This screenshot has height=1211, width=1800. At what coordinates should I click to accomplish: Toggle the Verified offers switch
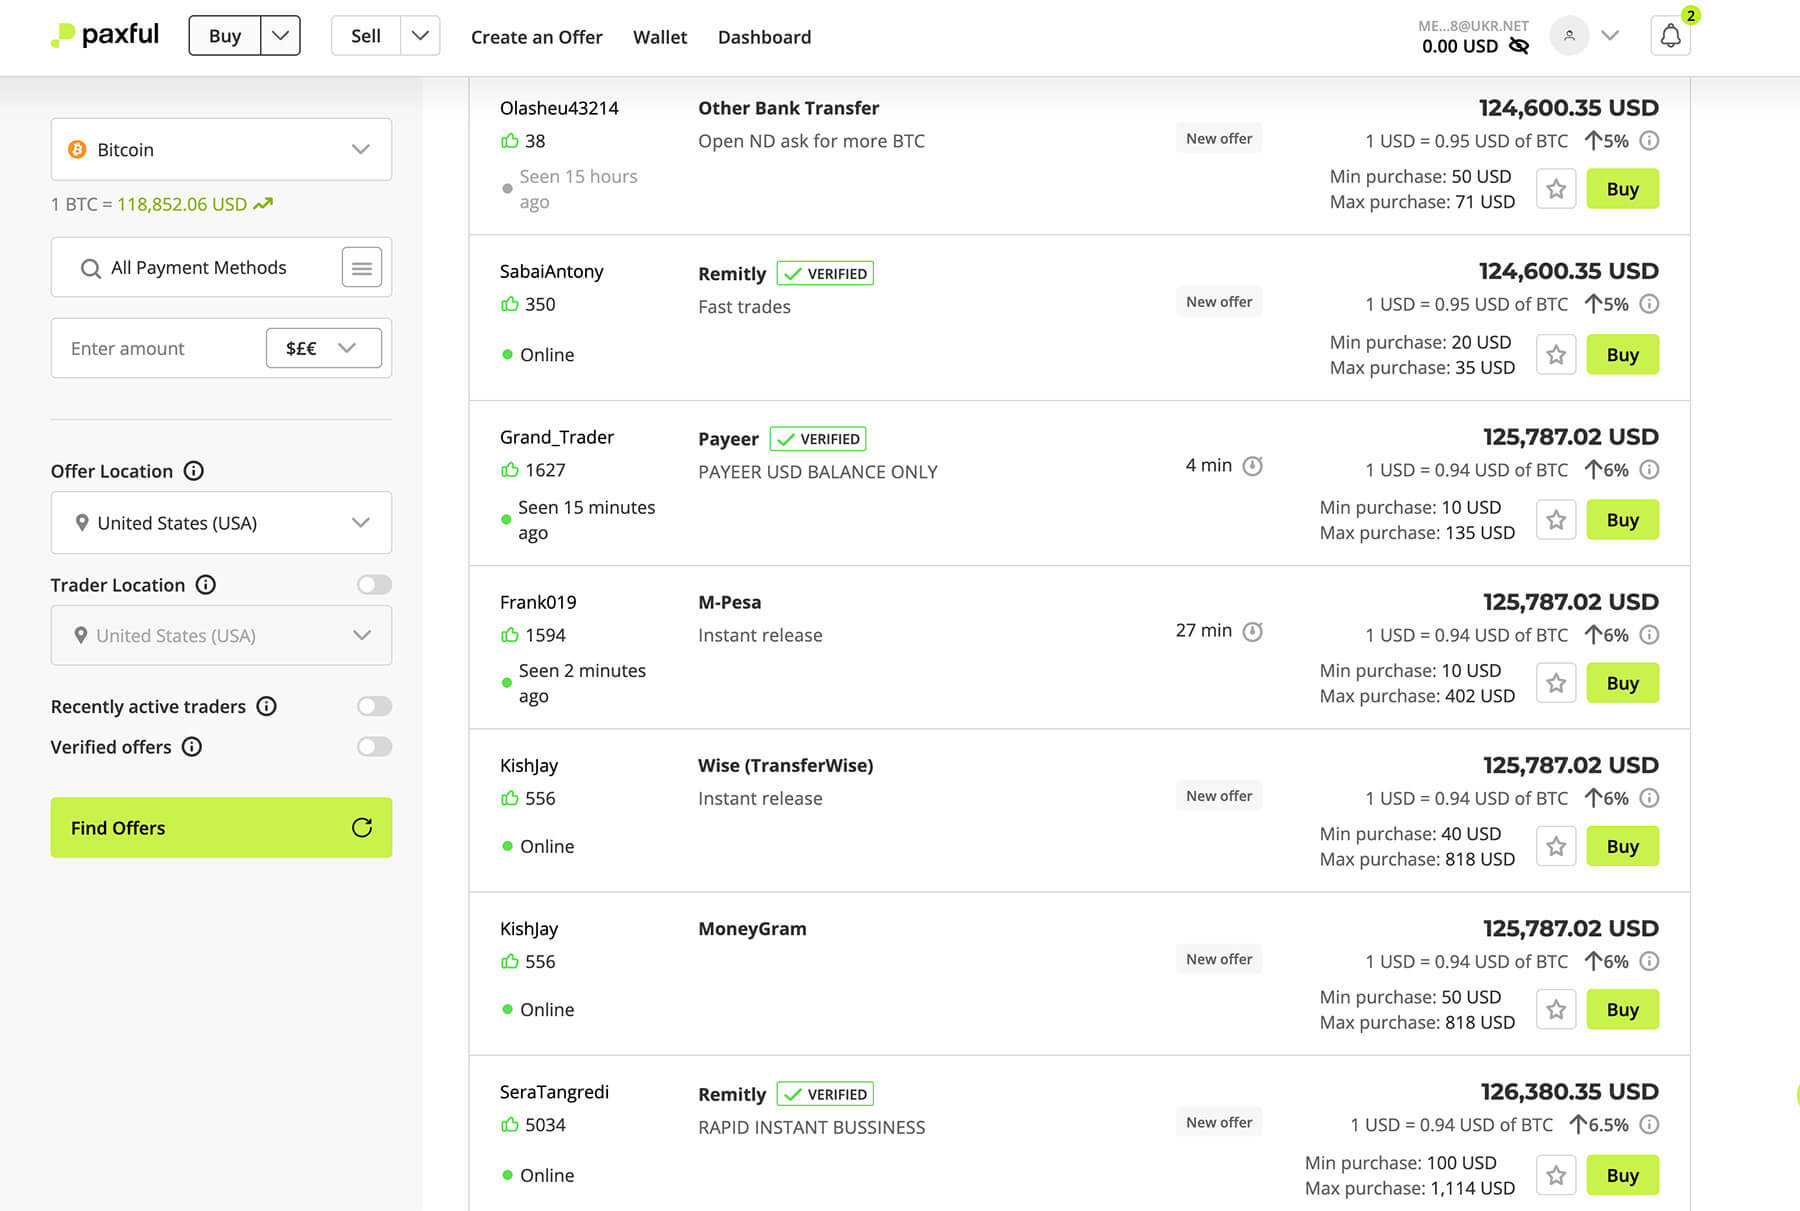374,747
